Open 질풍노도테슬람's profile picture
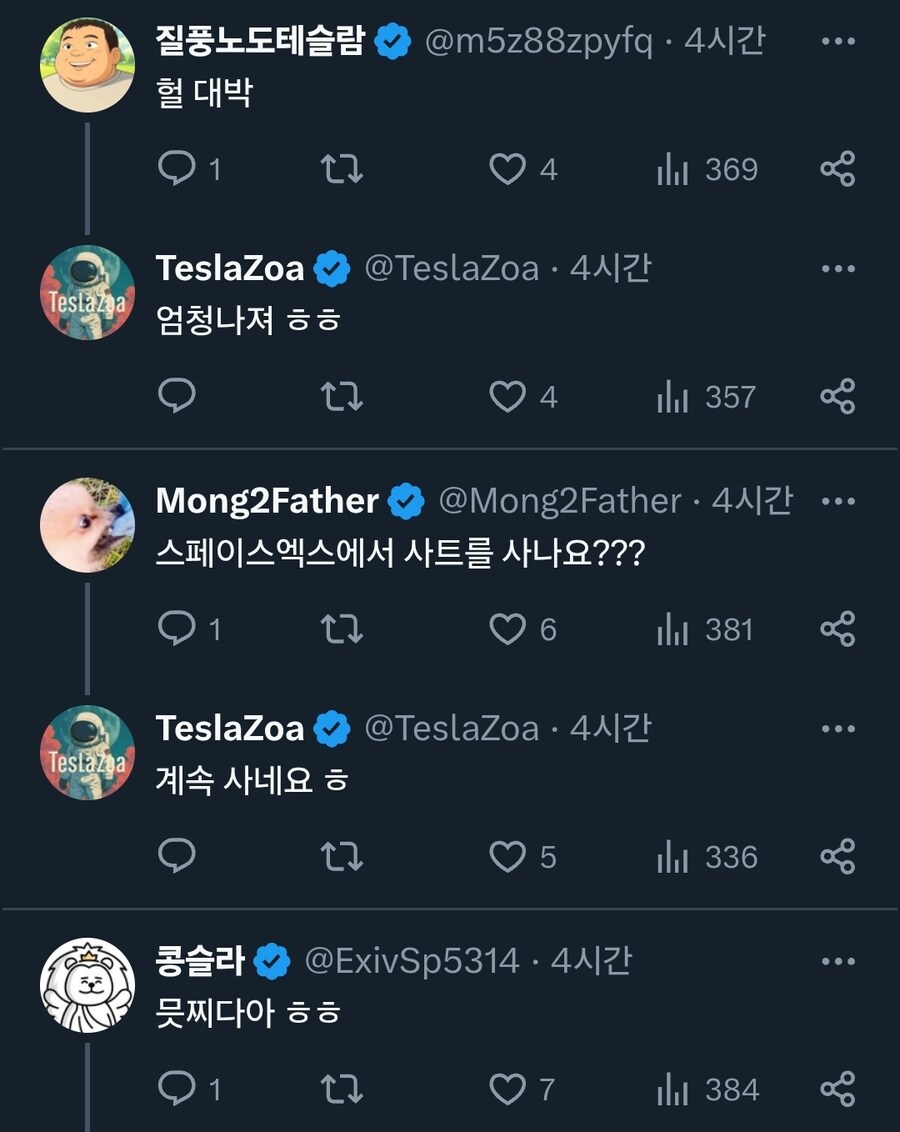900x1132 pixels. 87,65
